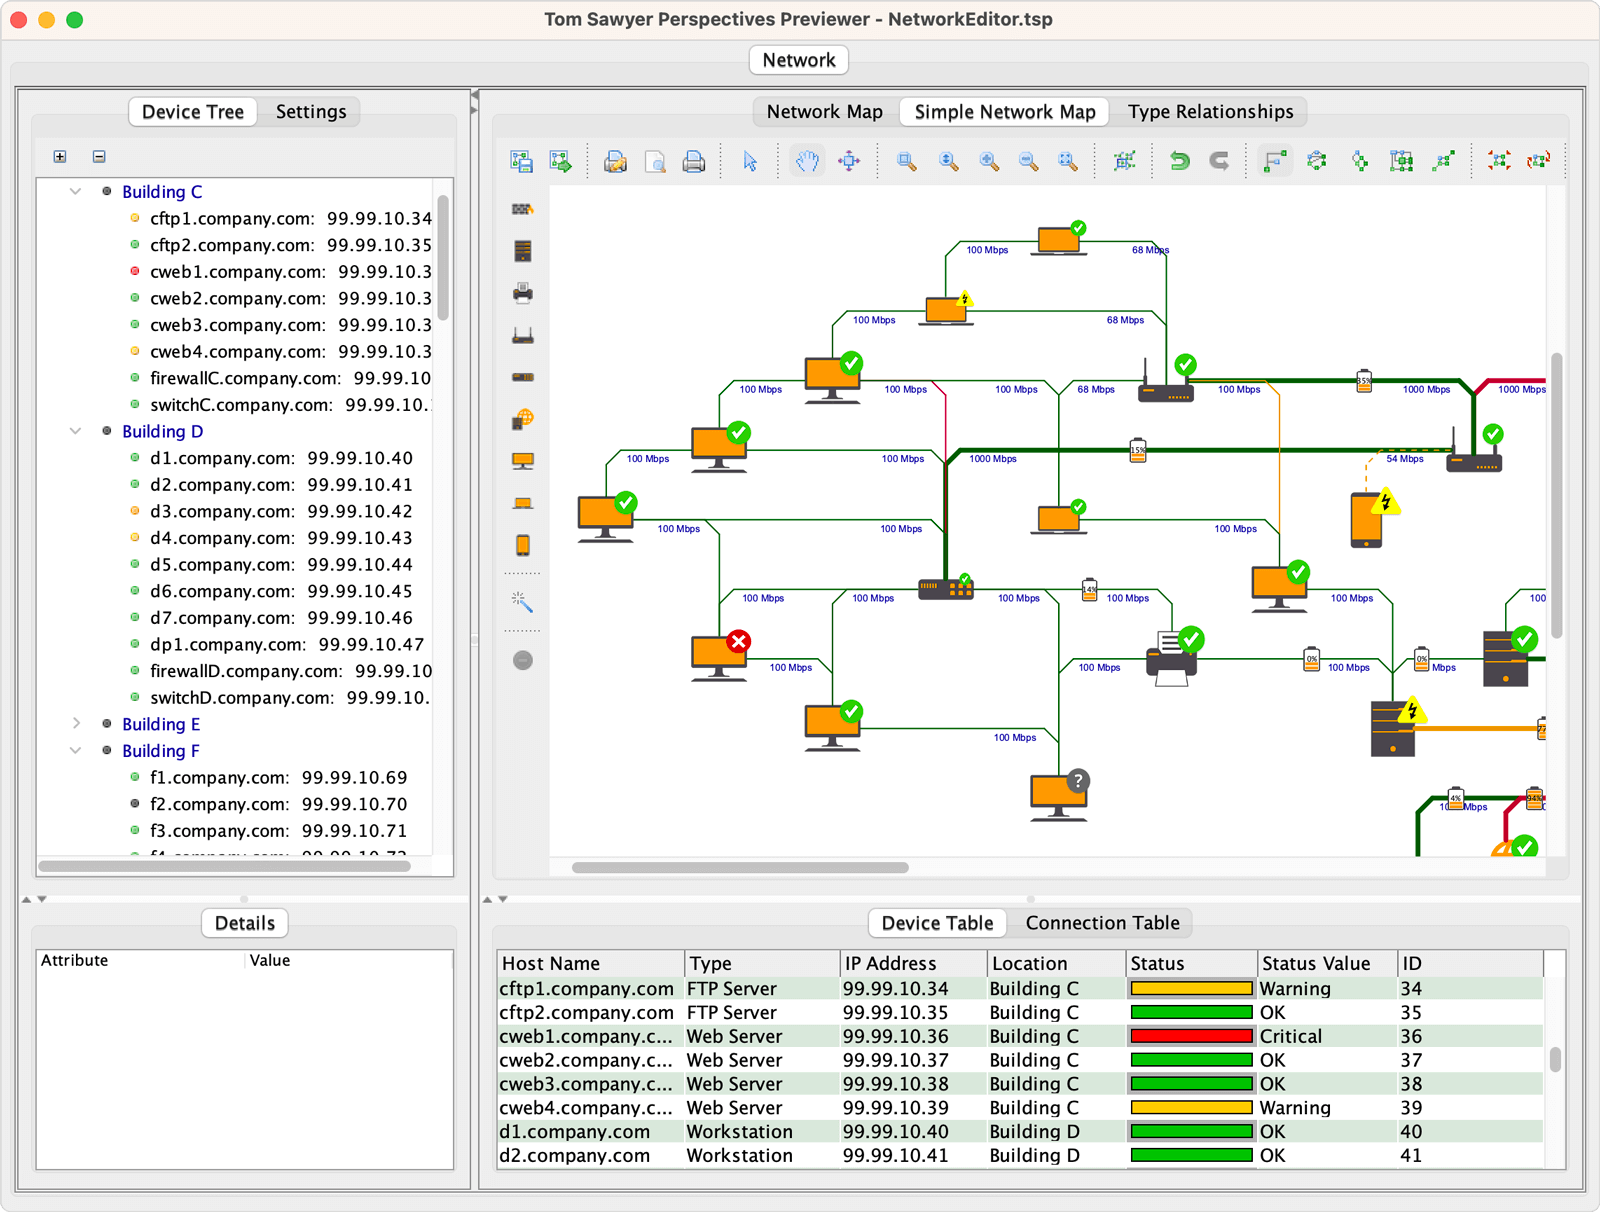Select the desktop workstation palette icon
The height and width of the screenshot is (1212, 1600).
coord(523,461)
